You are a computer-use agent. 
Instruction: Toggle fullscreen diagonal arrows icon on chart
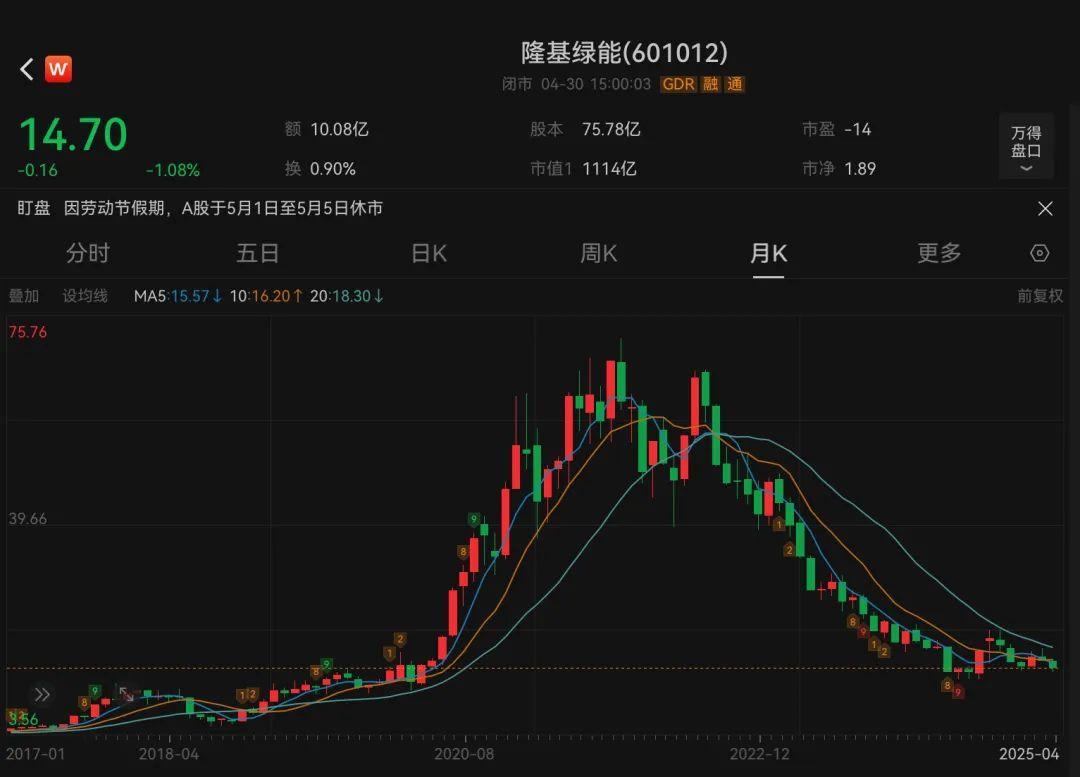[126, 694]
